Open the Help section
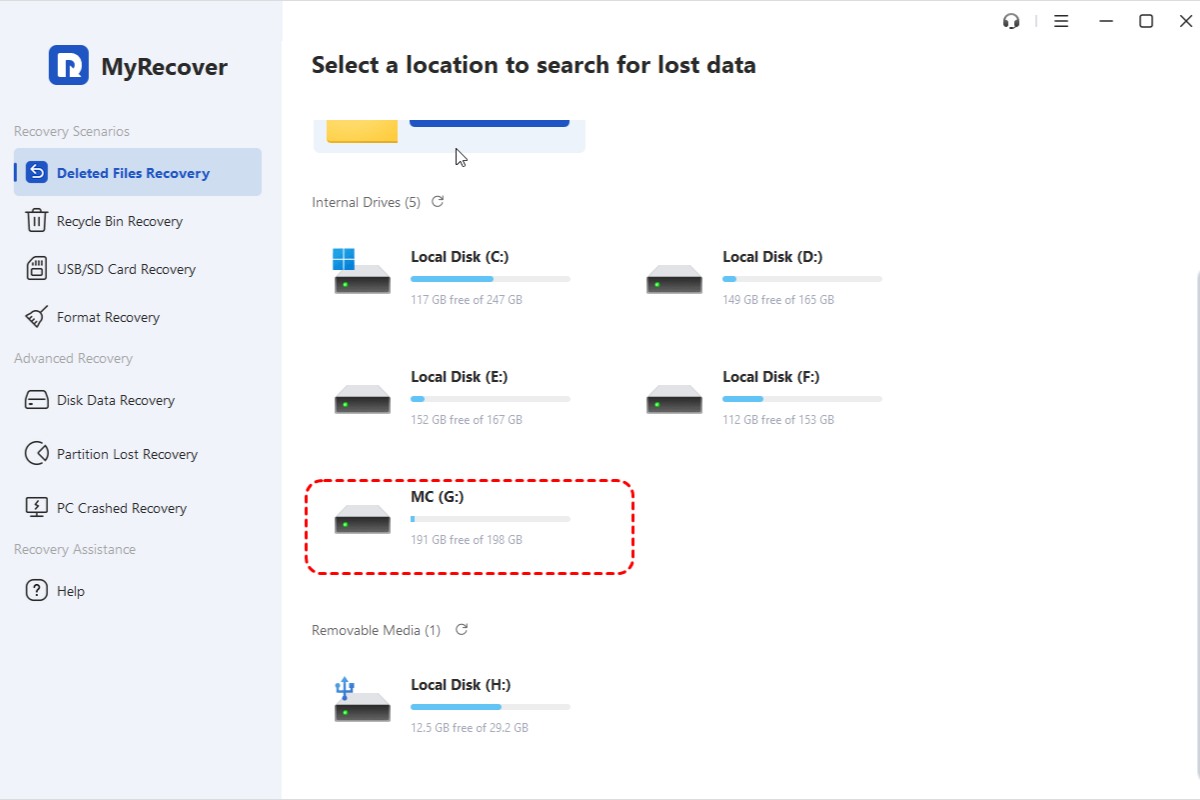Screen dimensions: 1200x800 coord(70,591)
